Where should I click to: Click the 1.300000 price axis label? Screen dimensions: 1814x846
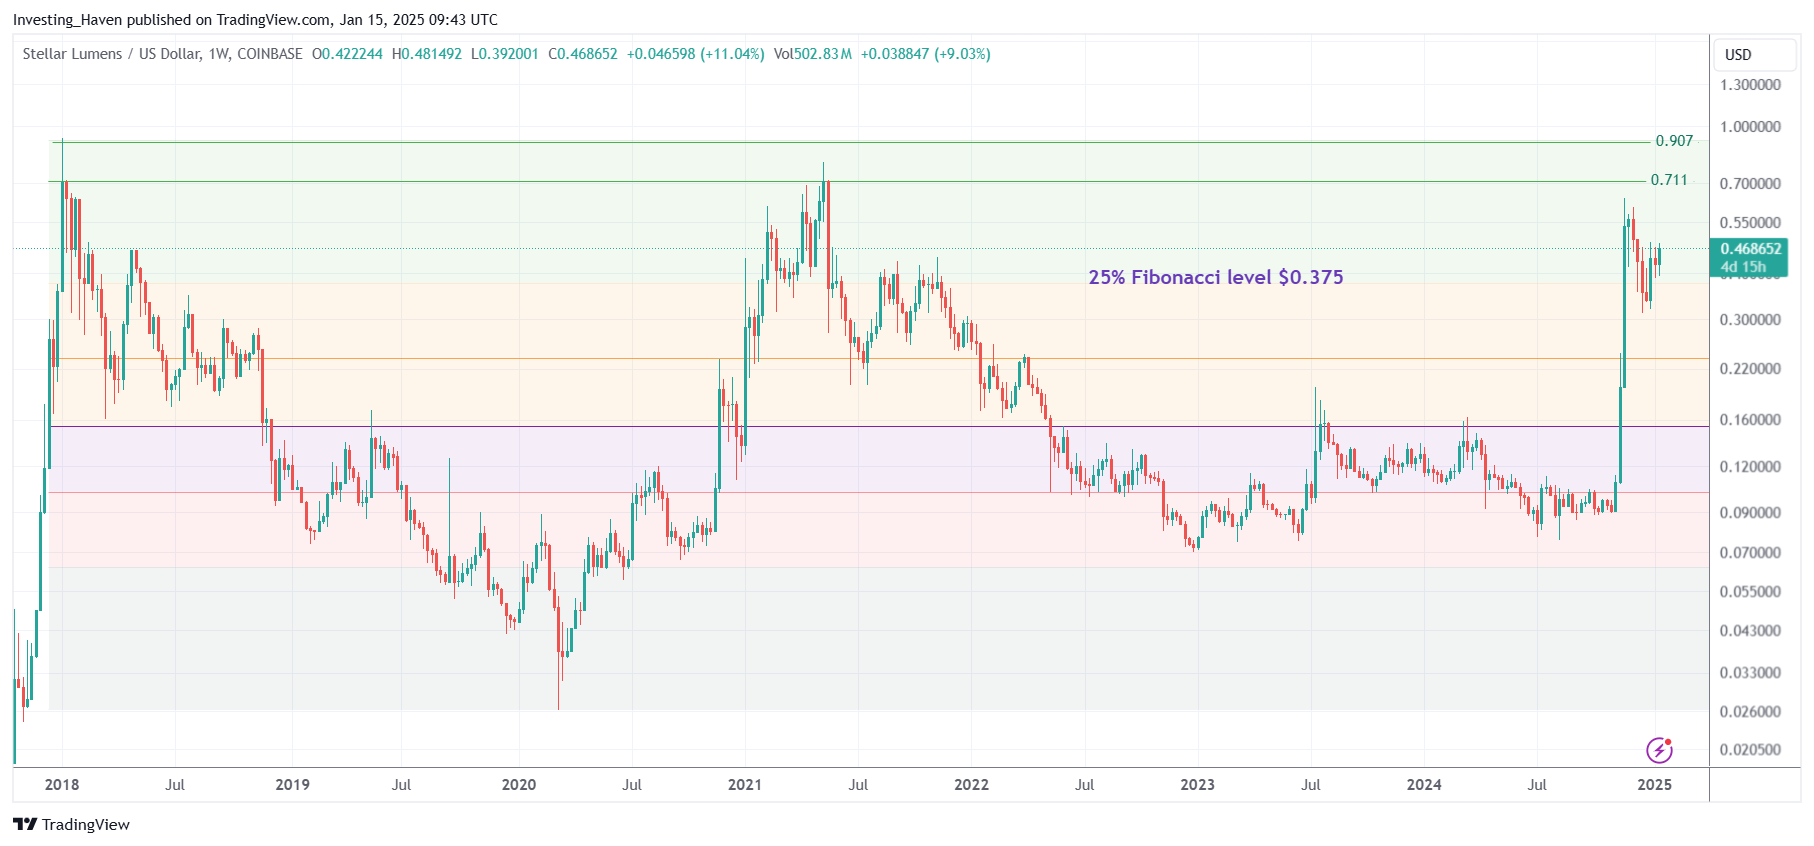point(1750,85)
